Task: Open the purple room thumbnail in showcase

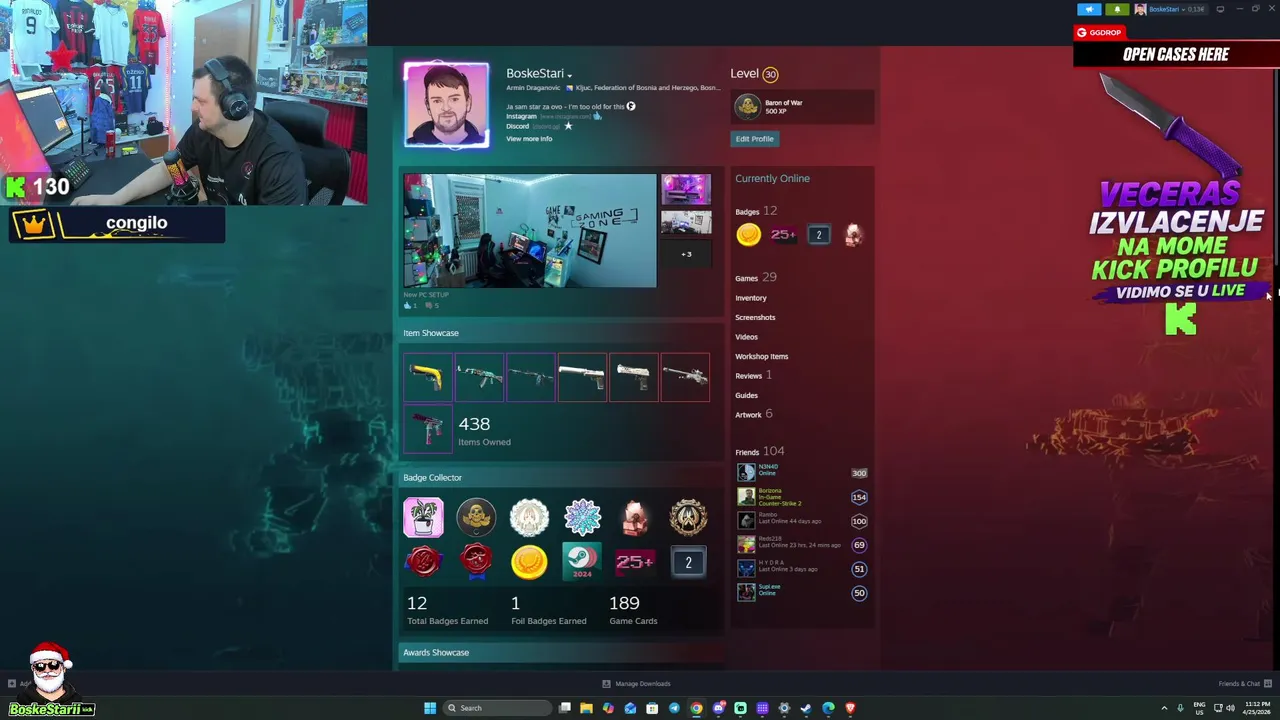Action: [x=686, y=189]
